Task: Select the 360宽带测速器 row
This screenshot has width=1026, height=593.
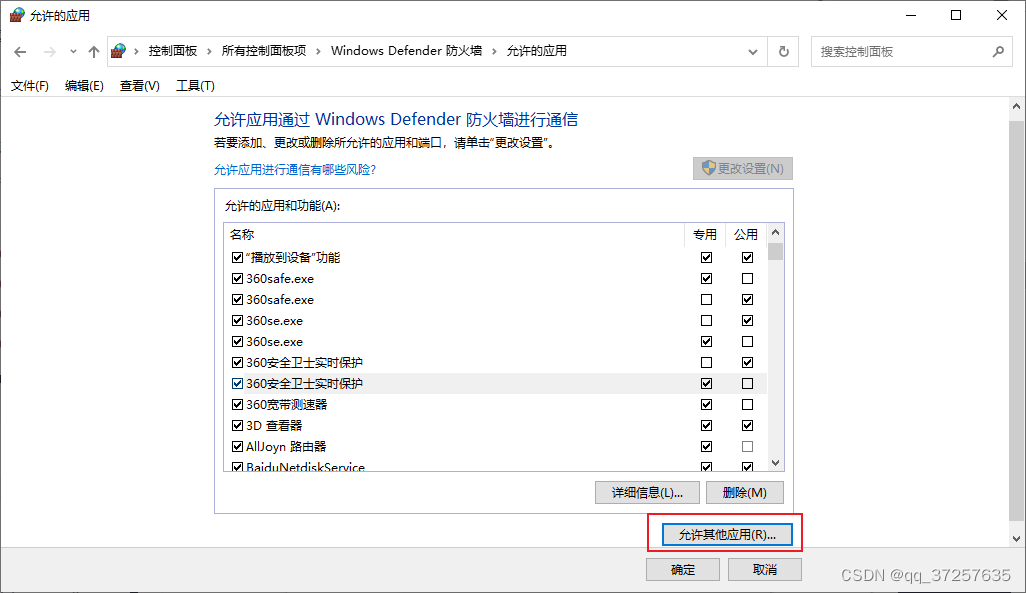Action: (x=495, y=404)
